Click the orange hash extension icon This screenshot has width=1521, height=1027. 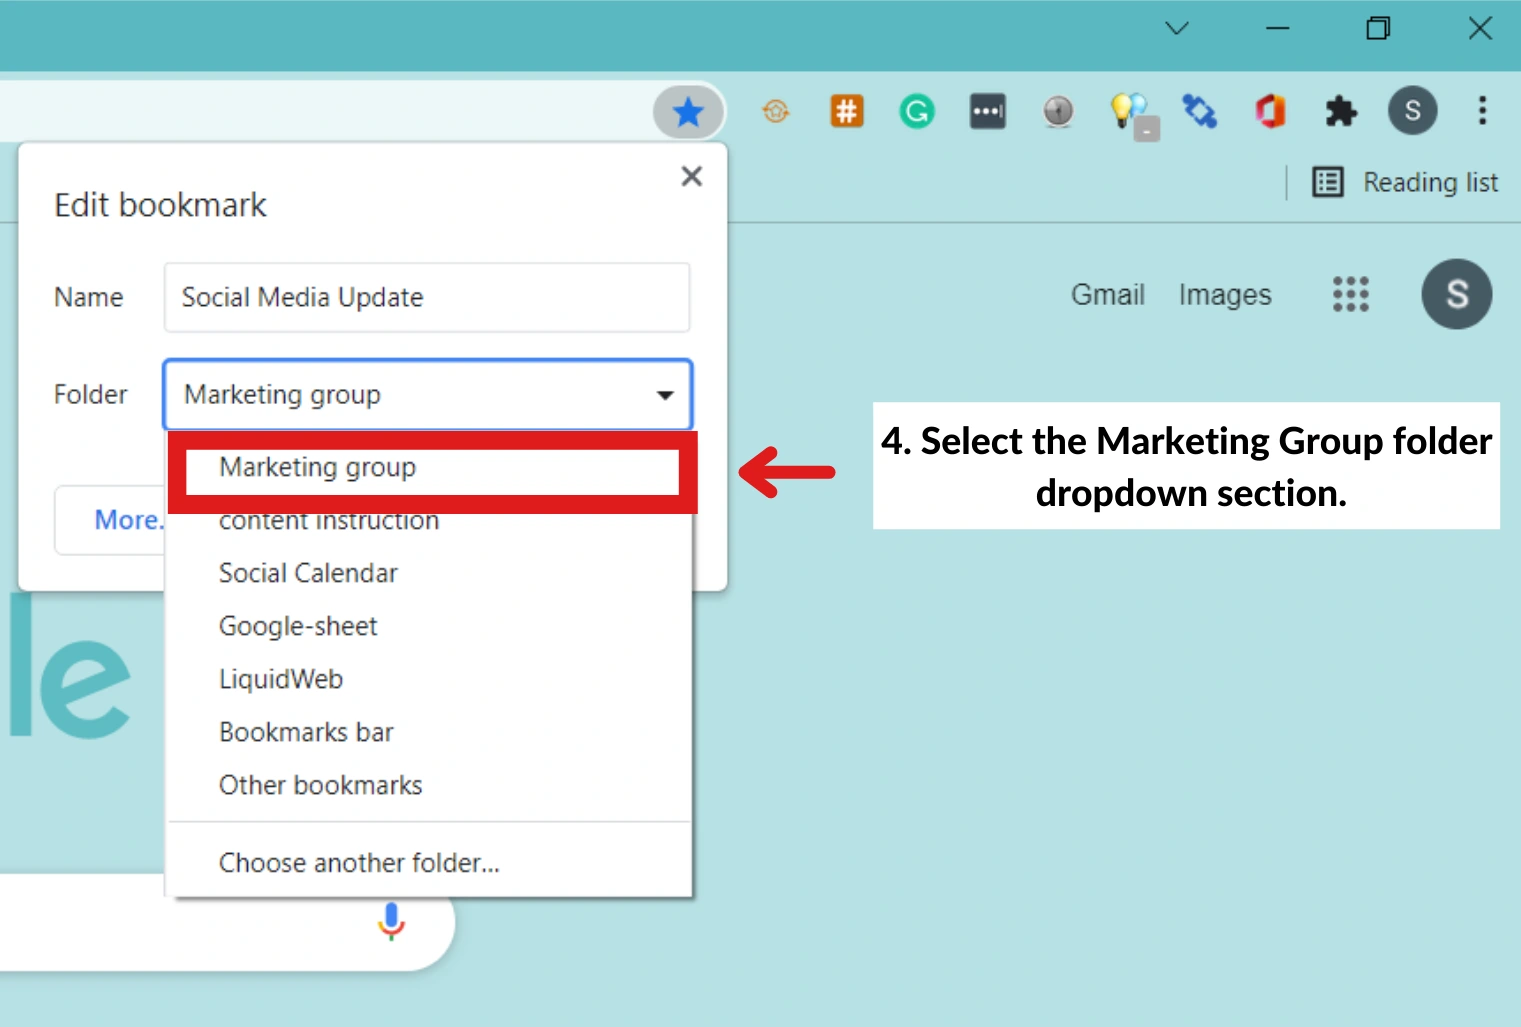846,111
